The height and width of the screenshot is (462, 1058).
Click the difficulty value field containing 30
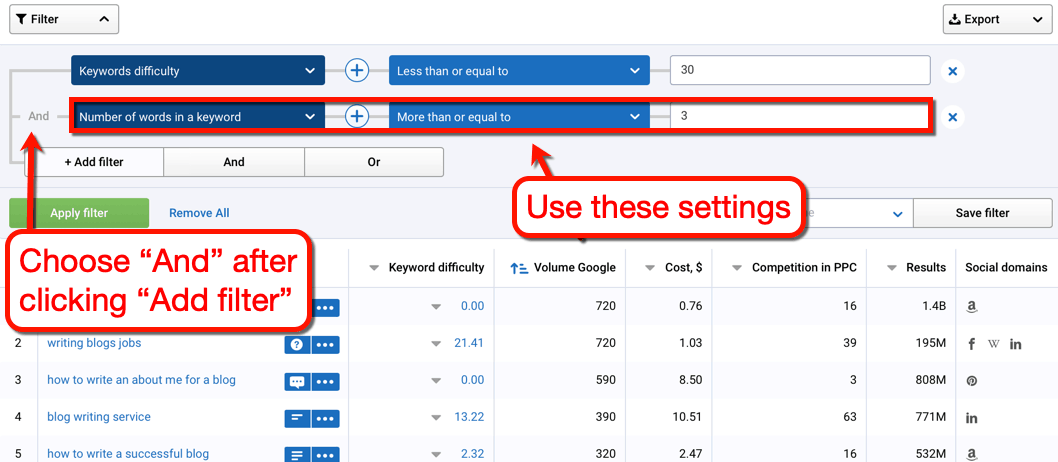coord(800,71)
